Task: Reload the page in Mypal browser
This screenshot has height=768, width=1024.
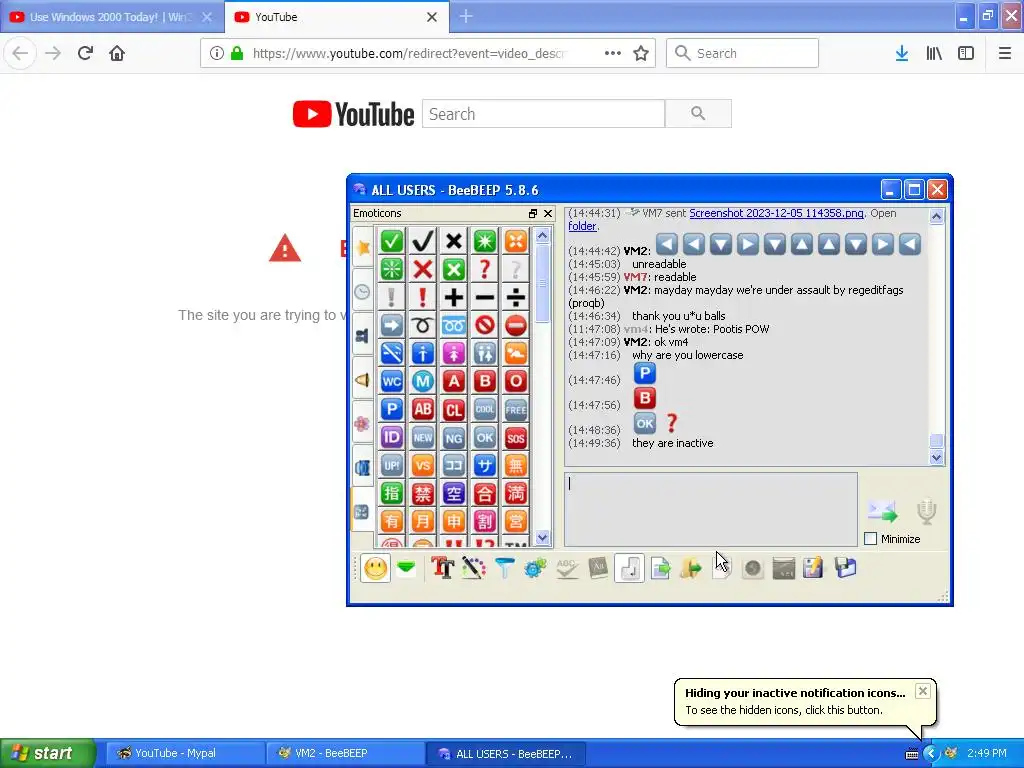Action: (x=85, y=53)
